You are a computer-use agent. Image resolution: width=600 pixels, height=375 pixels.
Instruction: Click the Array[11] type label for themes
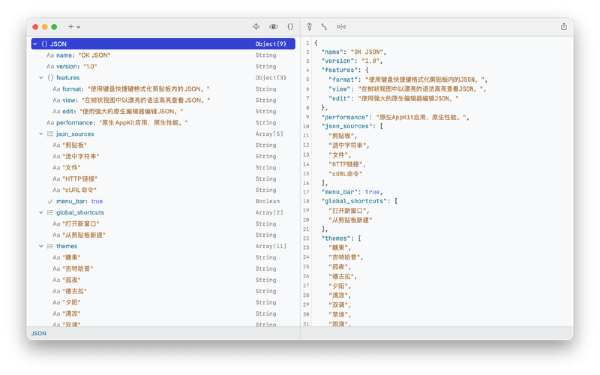[271, 246]
